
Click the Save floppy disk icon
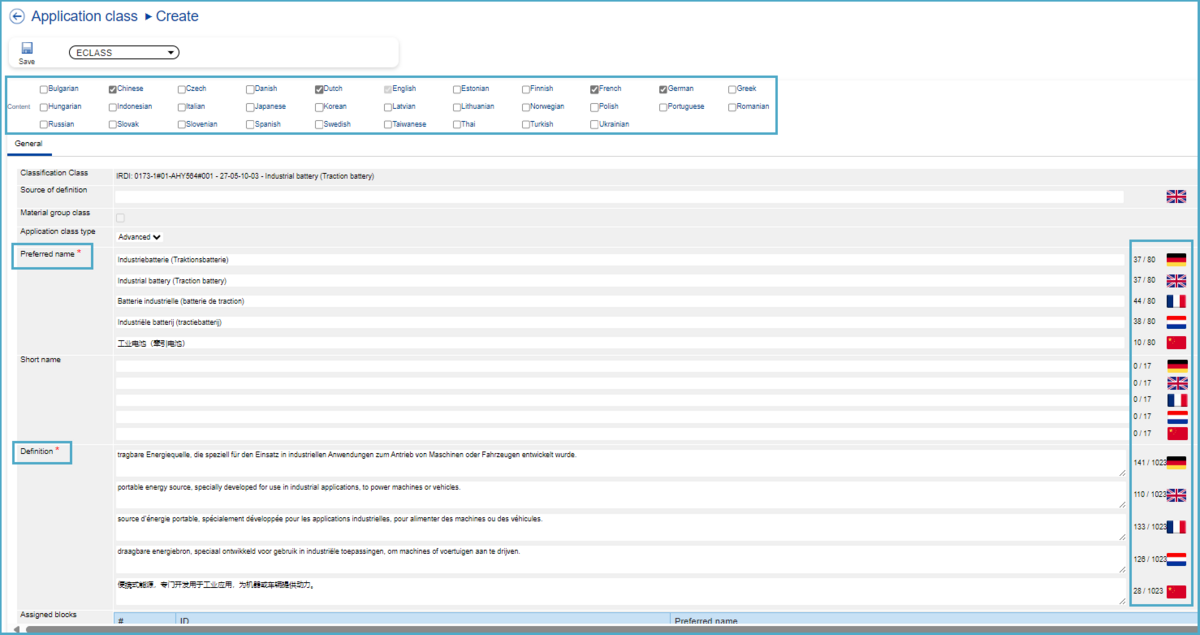click(x=27, y=48)
